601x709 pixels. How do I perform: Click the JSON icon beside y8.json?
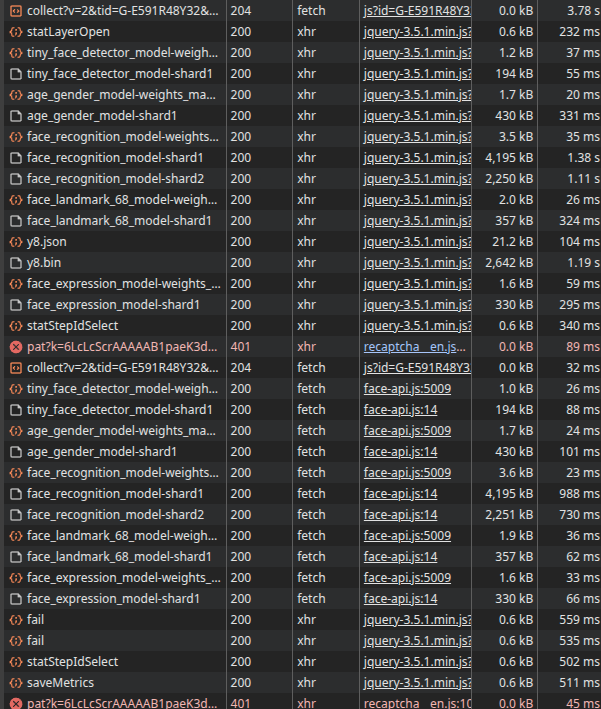pyautogui.click(x=15, y=242)
